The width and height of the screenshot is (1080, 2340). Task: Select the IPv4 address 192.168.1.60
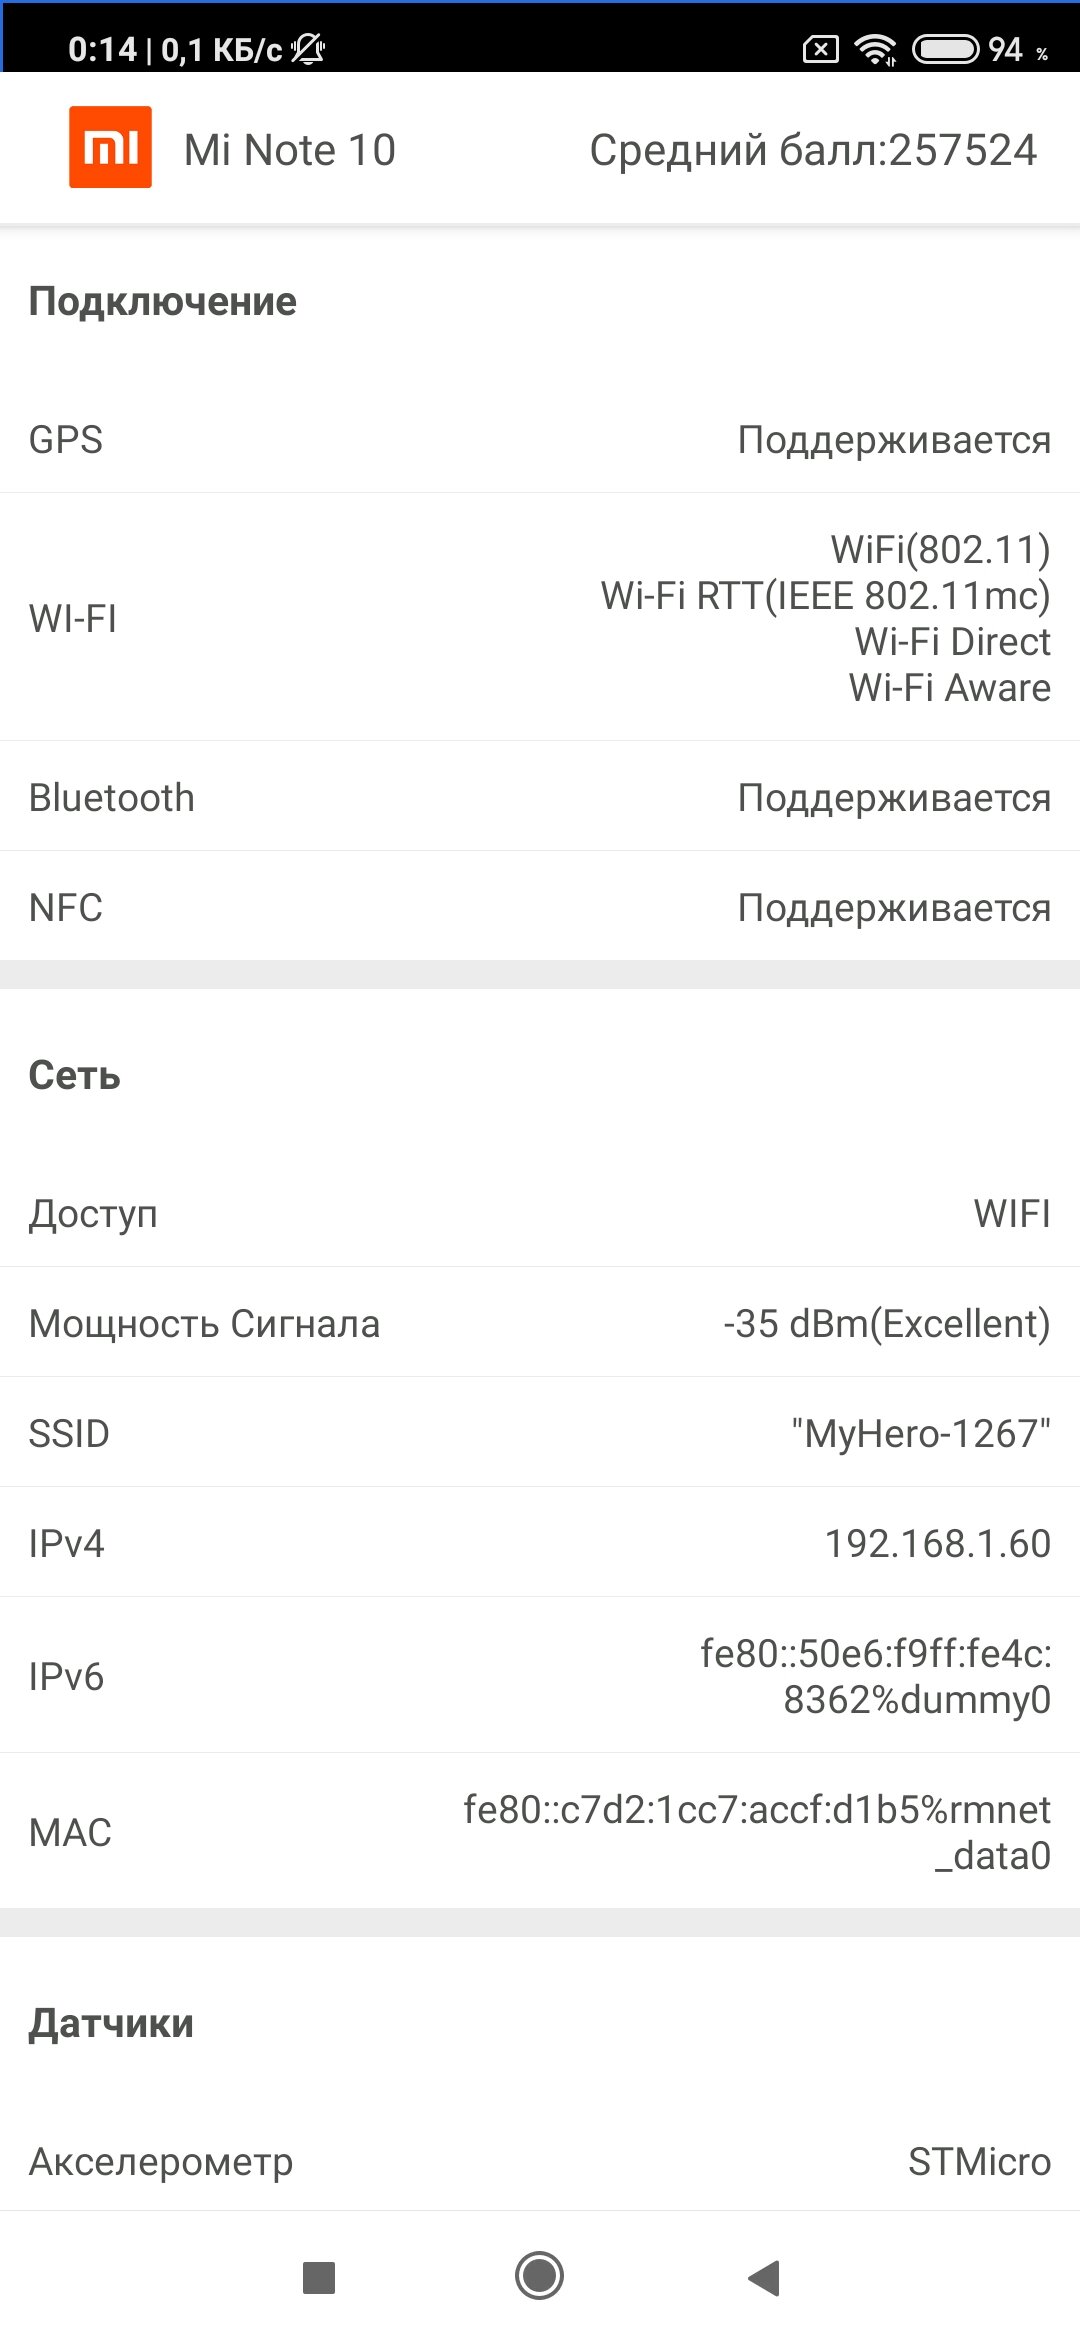[938, 1543]
